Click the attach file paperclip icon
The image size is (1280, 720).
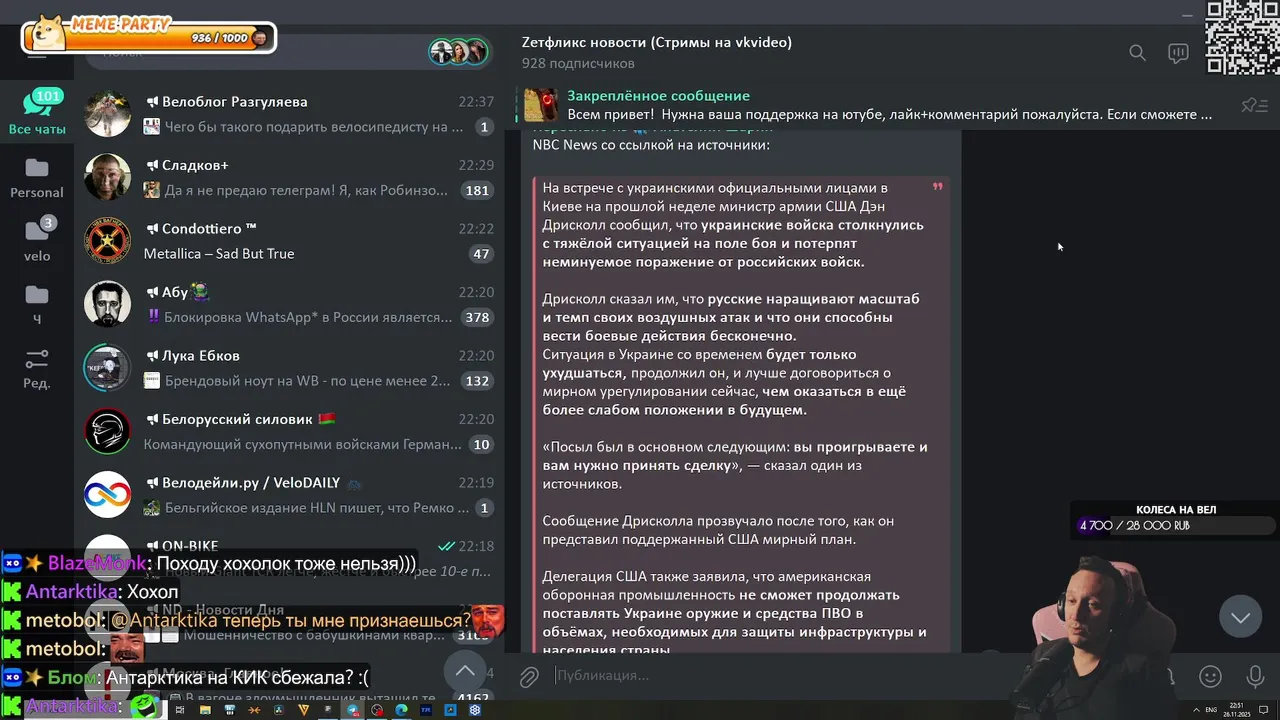pos(529,677)
